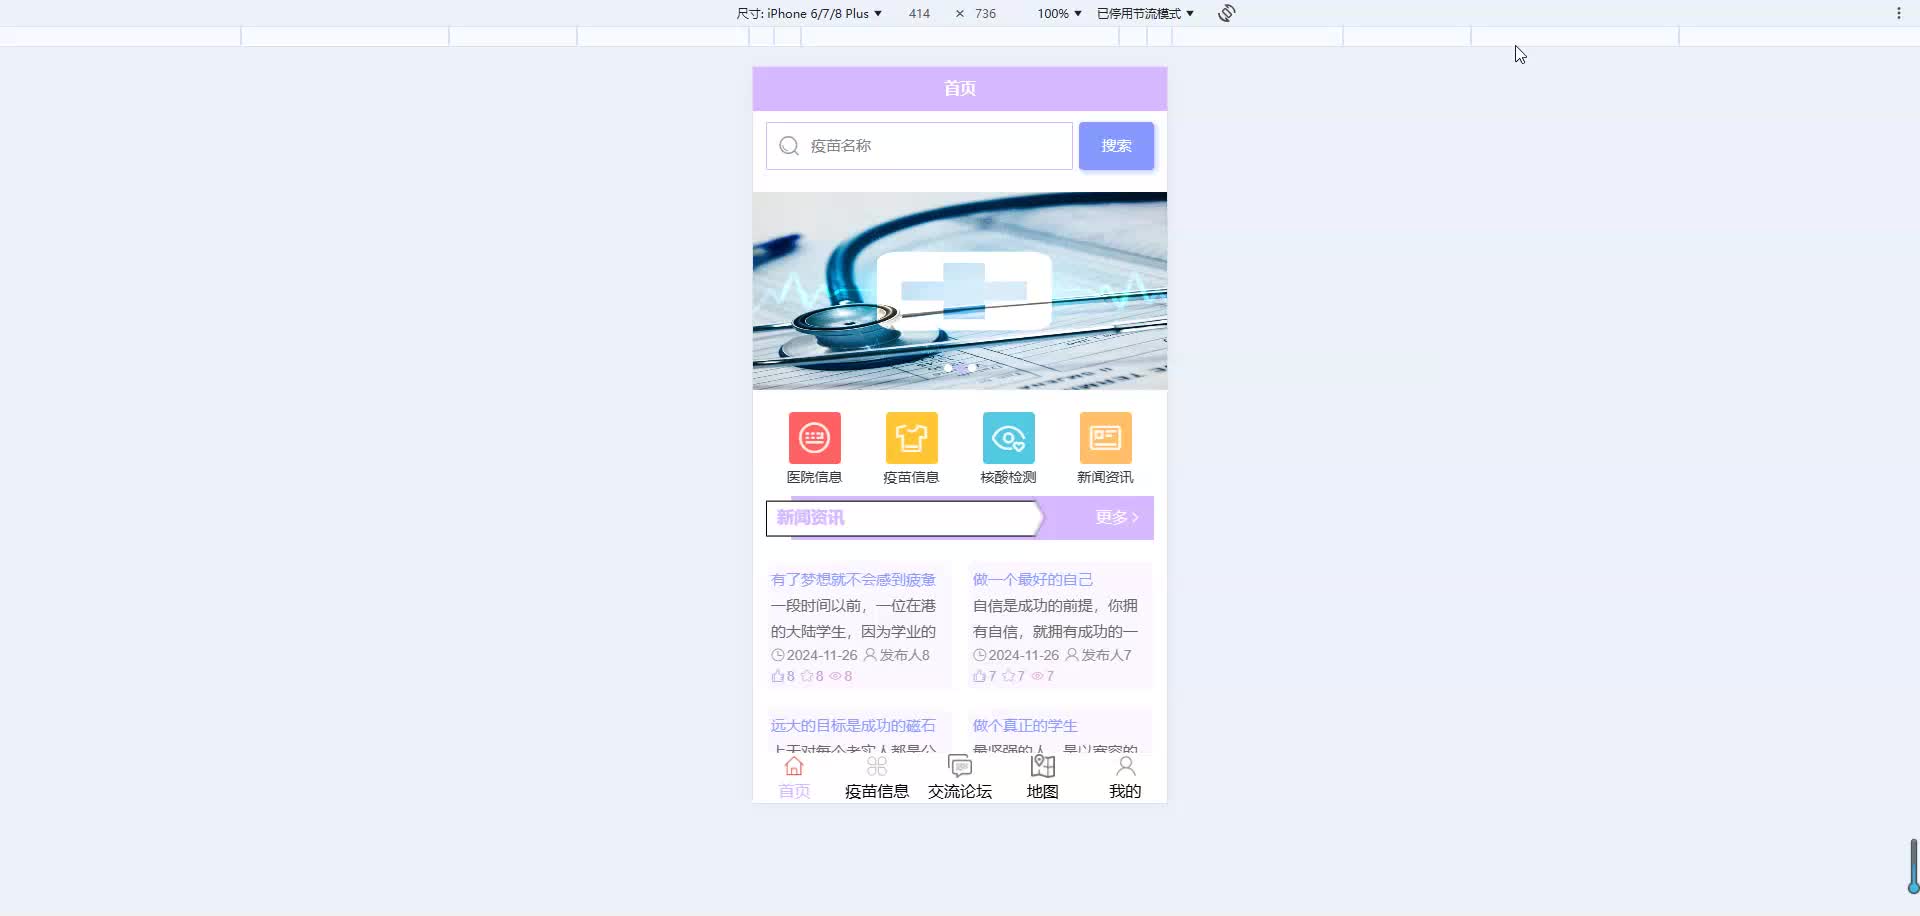1920x916 pixels.
Task: Click the 搜索 search button
Action: [x=1116, y=145]
